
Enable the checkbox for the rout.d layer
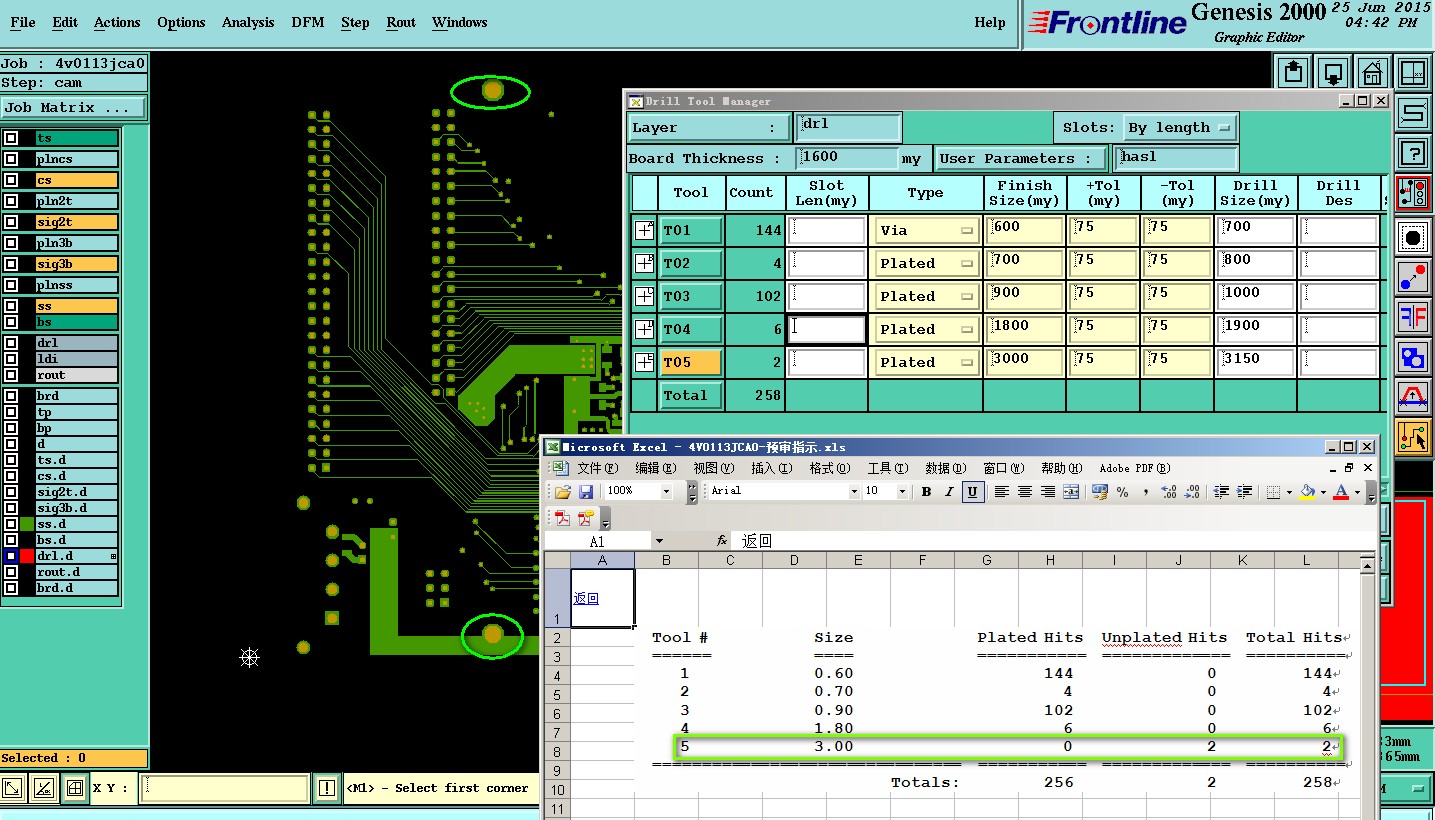point(11,572)
